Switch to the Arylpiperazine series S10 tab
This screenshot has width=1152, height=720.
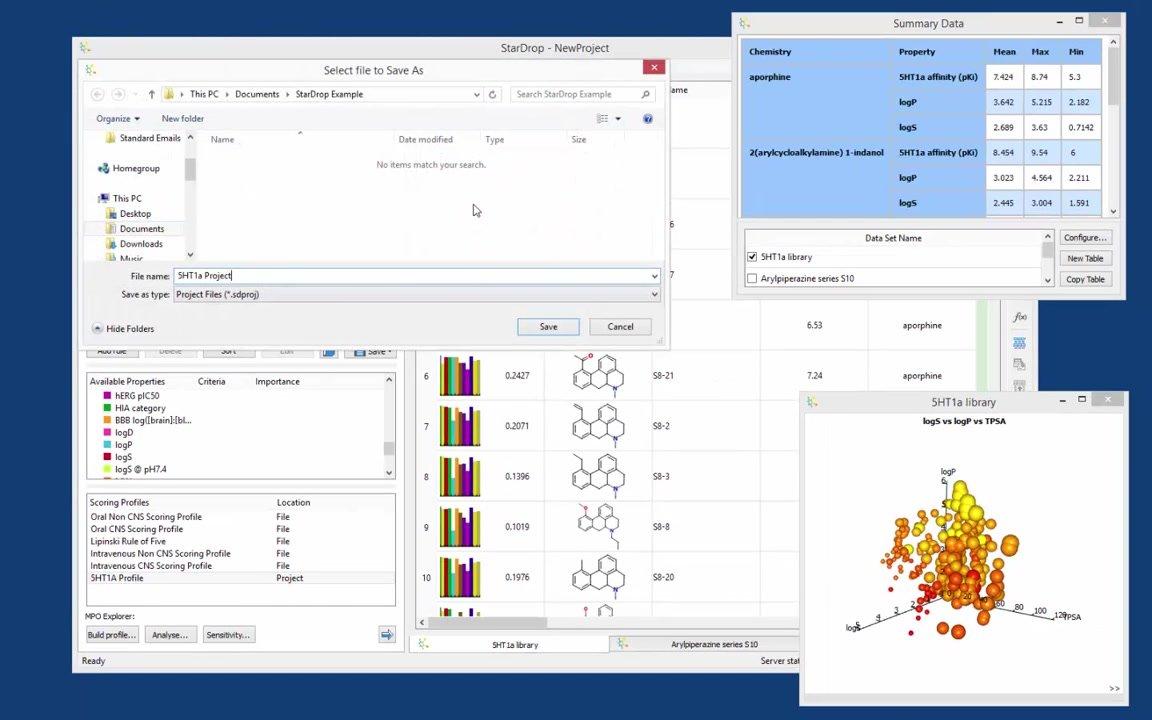coord(713,645)
